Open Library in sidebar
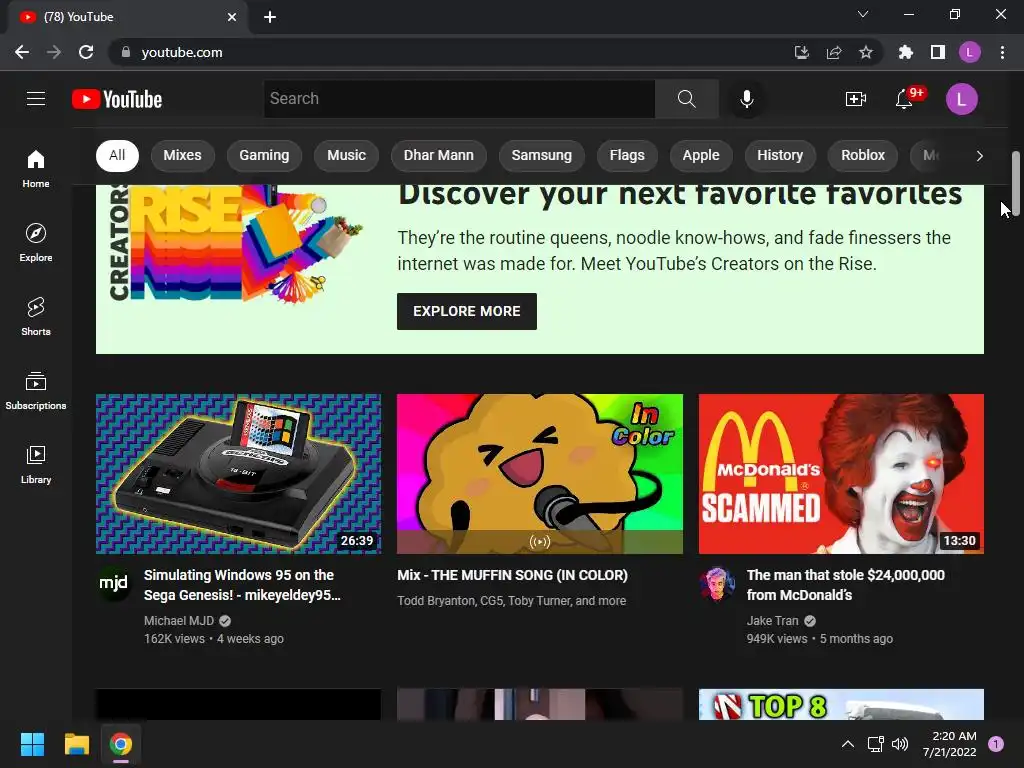 36,464
